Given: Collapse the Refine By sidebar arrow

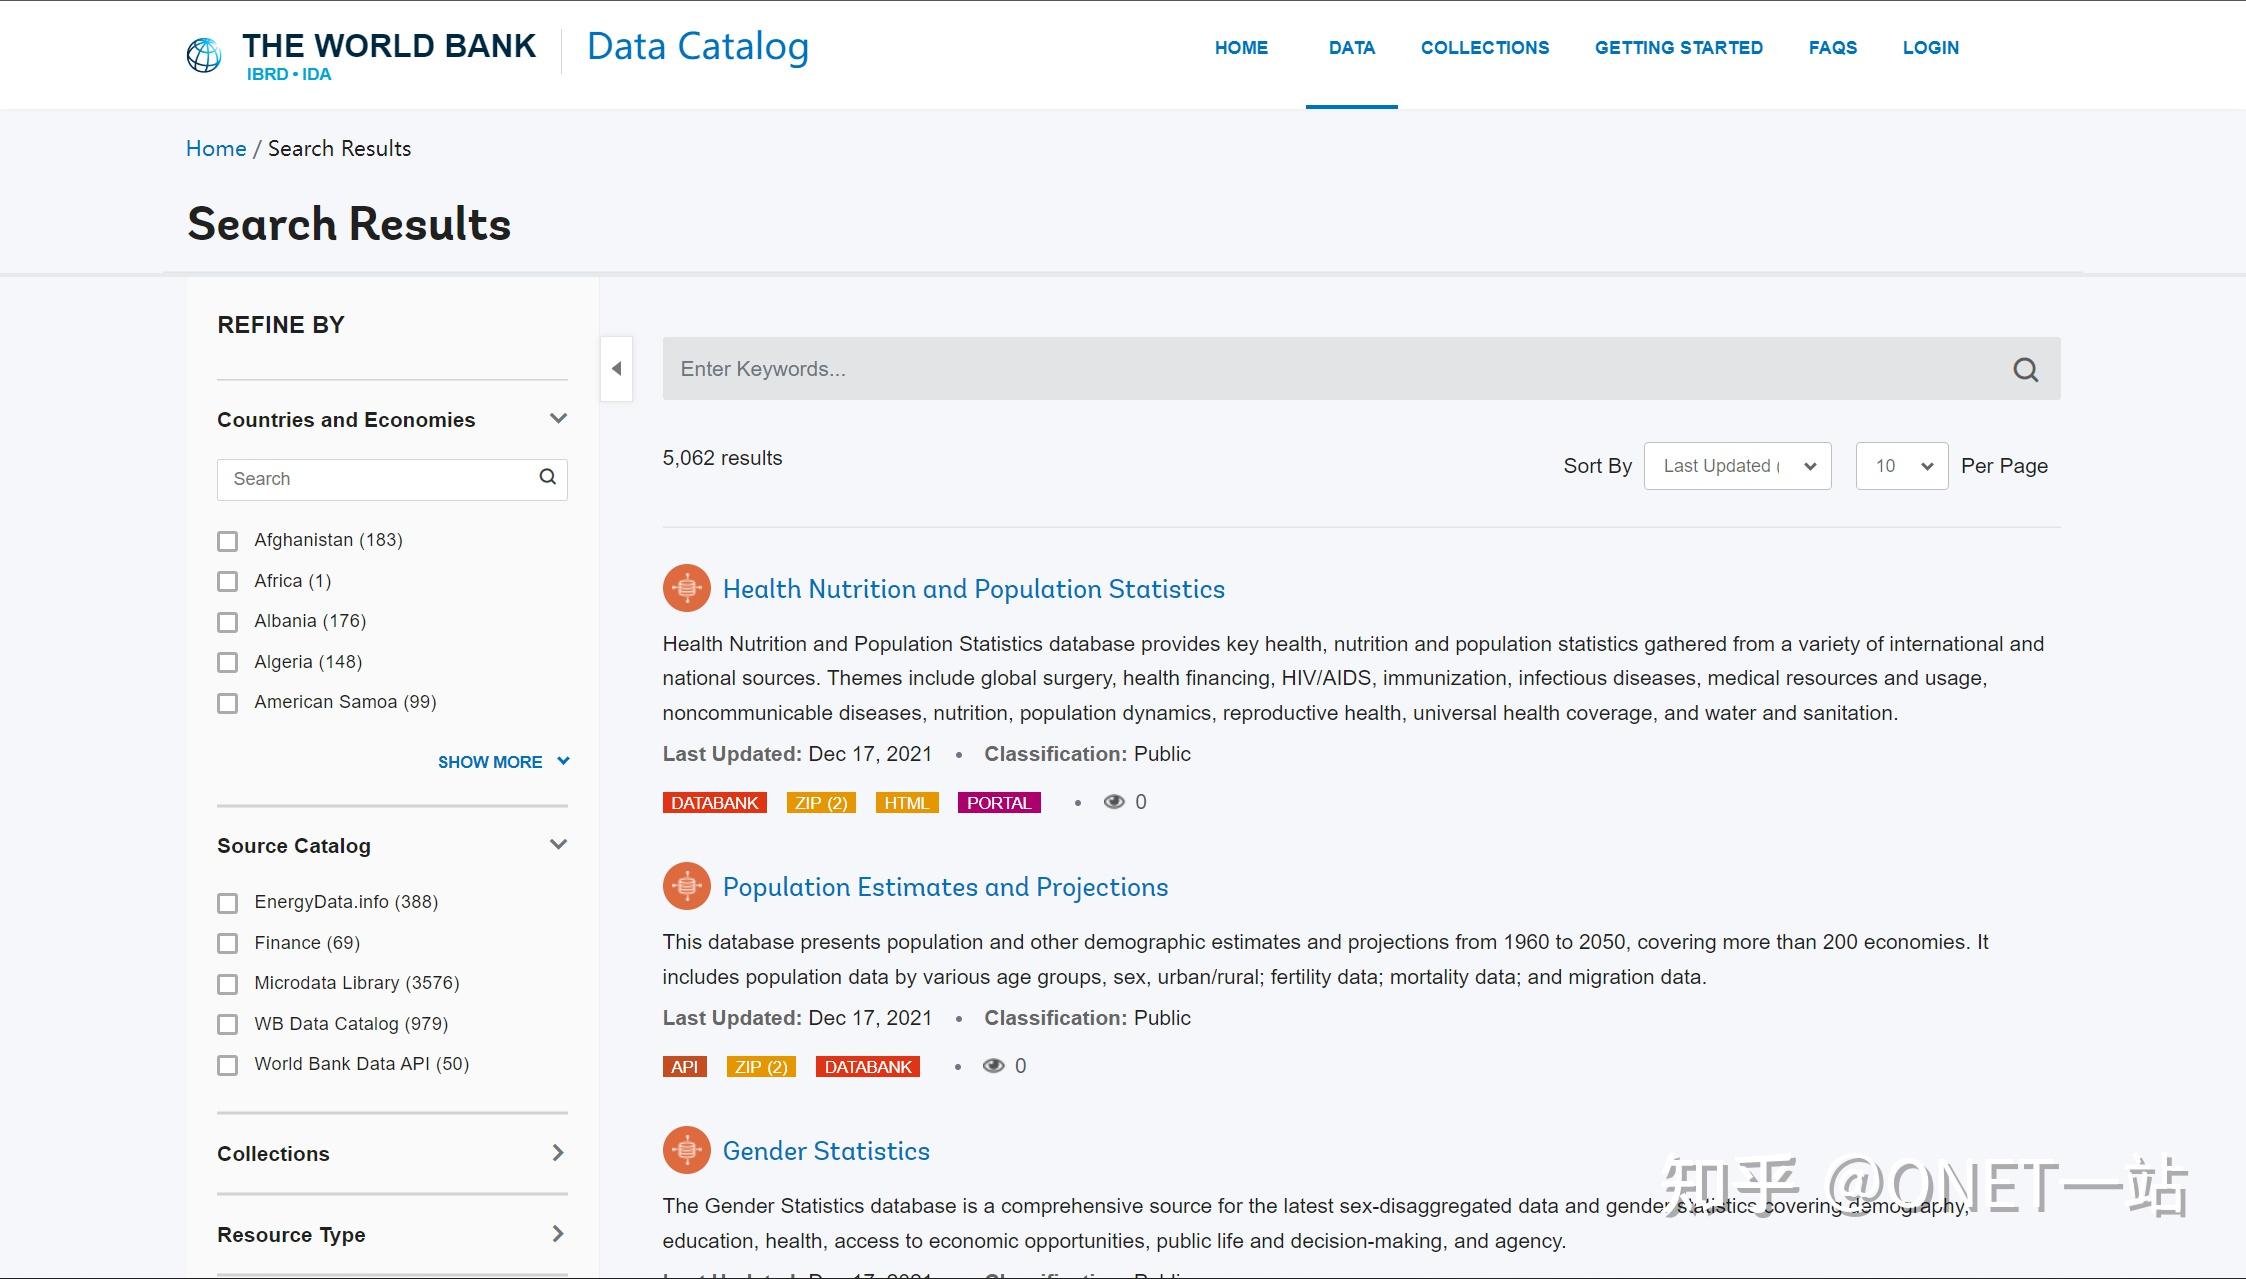Looking at the screenshot, I should tap(616, 369).
